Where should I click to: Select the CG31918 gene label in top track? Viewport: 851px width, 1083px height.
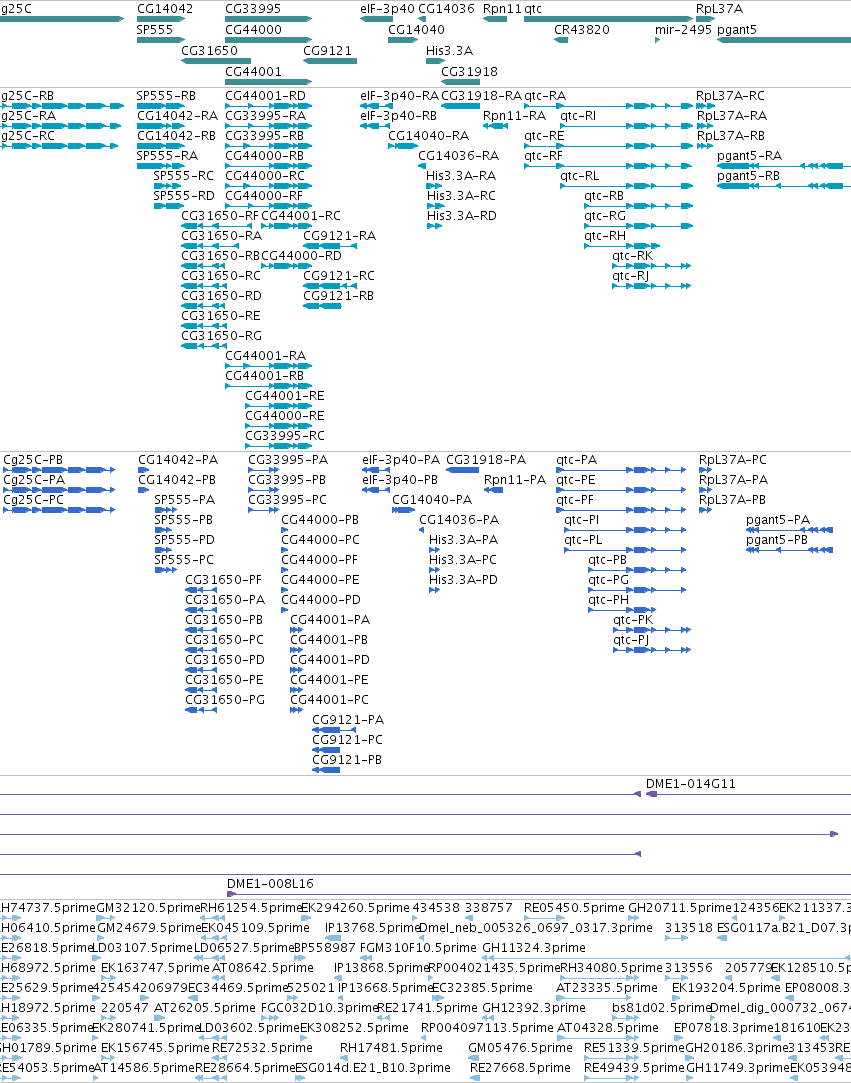(469, 71)
